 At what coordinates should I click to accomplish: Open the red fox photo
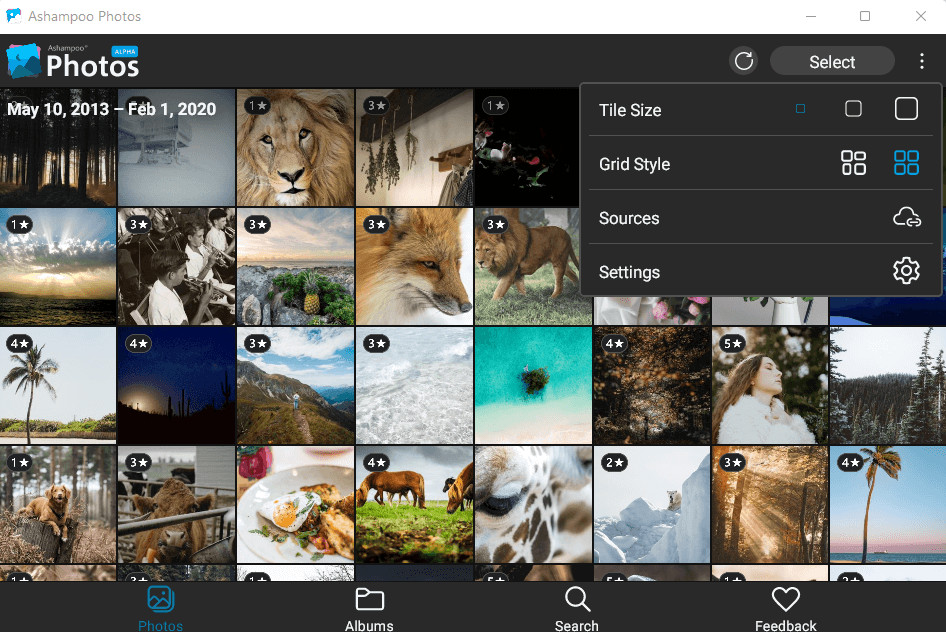click(414, 267)
